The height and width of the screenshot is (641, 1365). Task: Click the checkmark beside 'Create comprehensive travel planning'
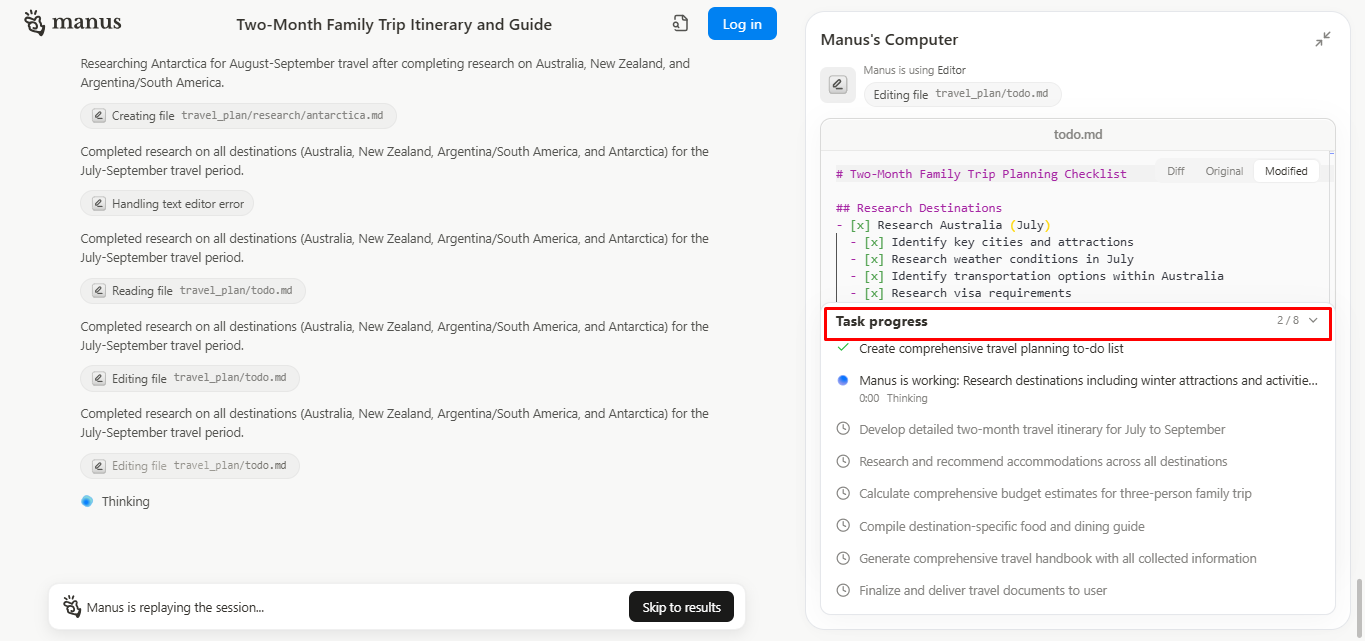point(842,348)
